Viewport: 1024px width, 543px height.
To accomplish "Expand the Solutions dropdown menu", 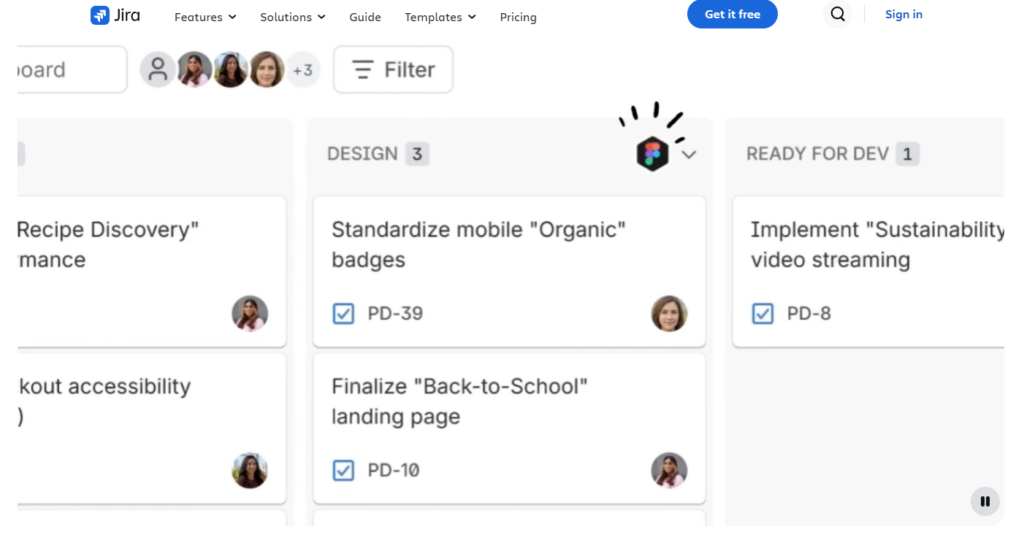I will click(x=293, y=17).
